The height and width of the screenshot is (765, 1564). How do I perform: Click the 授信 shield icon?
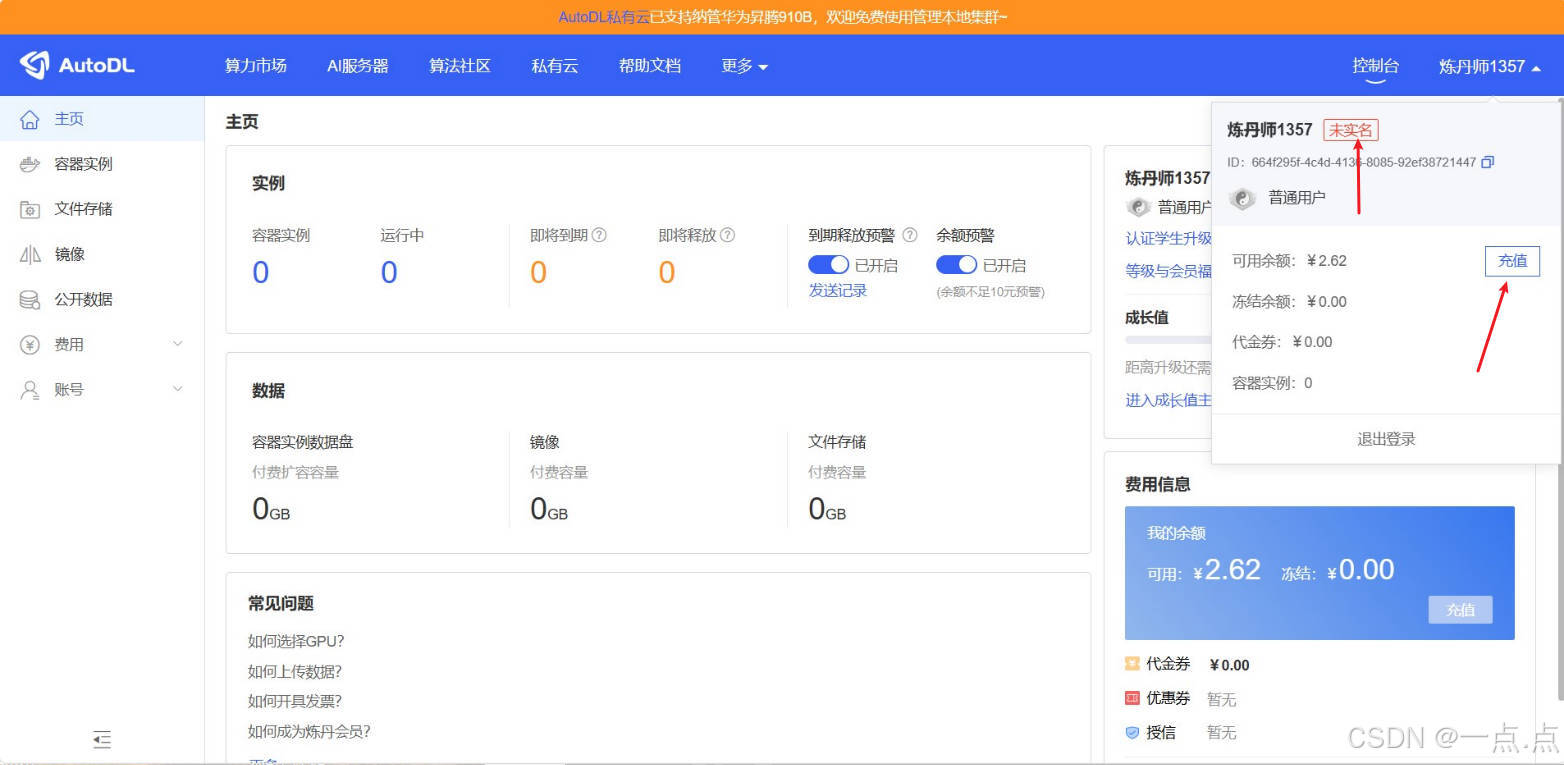click(1132, 732)
